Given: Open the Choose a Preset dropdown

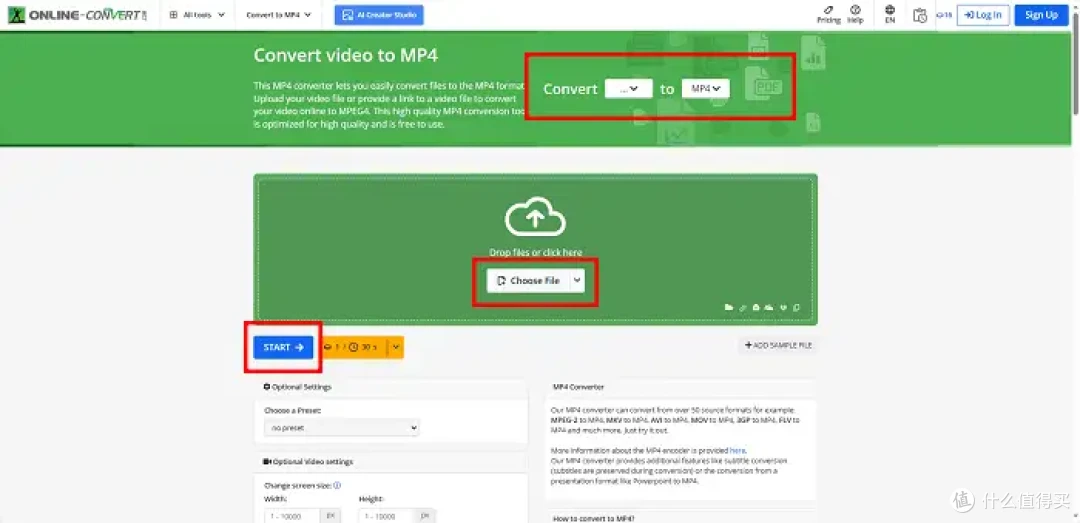Looking at the screenshot, I should pos(342,428).
